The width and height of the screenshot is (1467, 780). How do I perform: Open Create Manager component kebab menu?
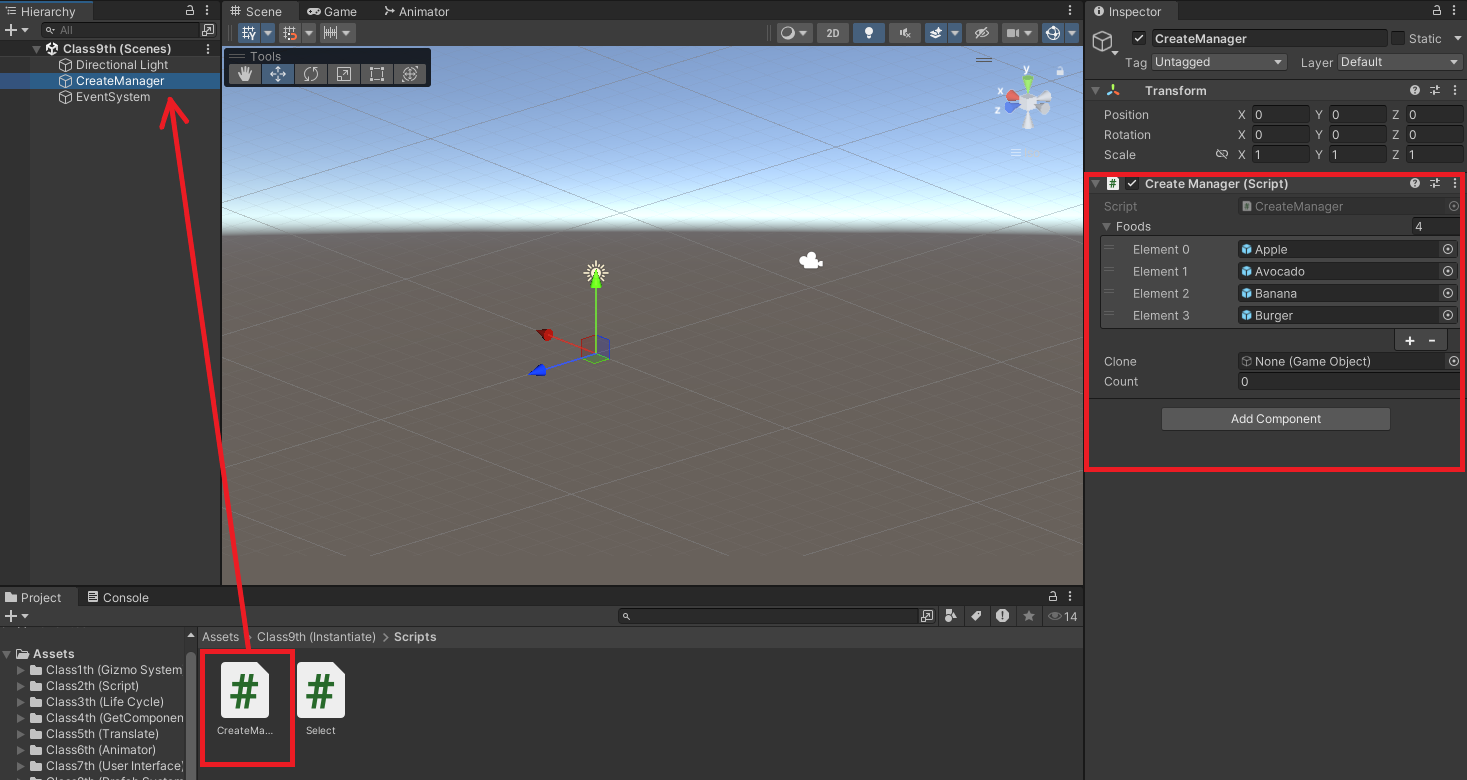coord(1454,184)
